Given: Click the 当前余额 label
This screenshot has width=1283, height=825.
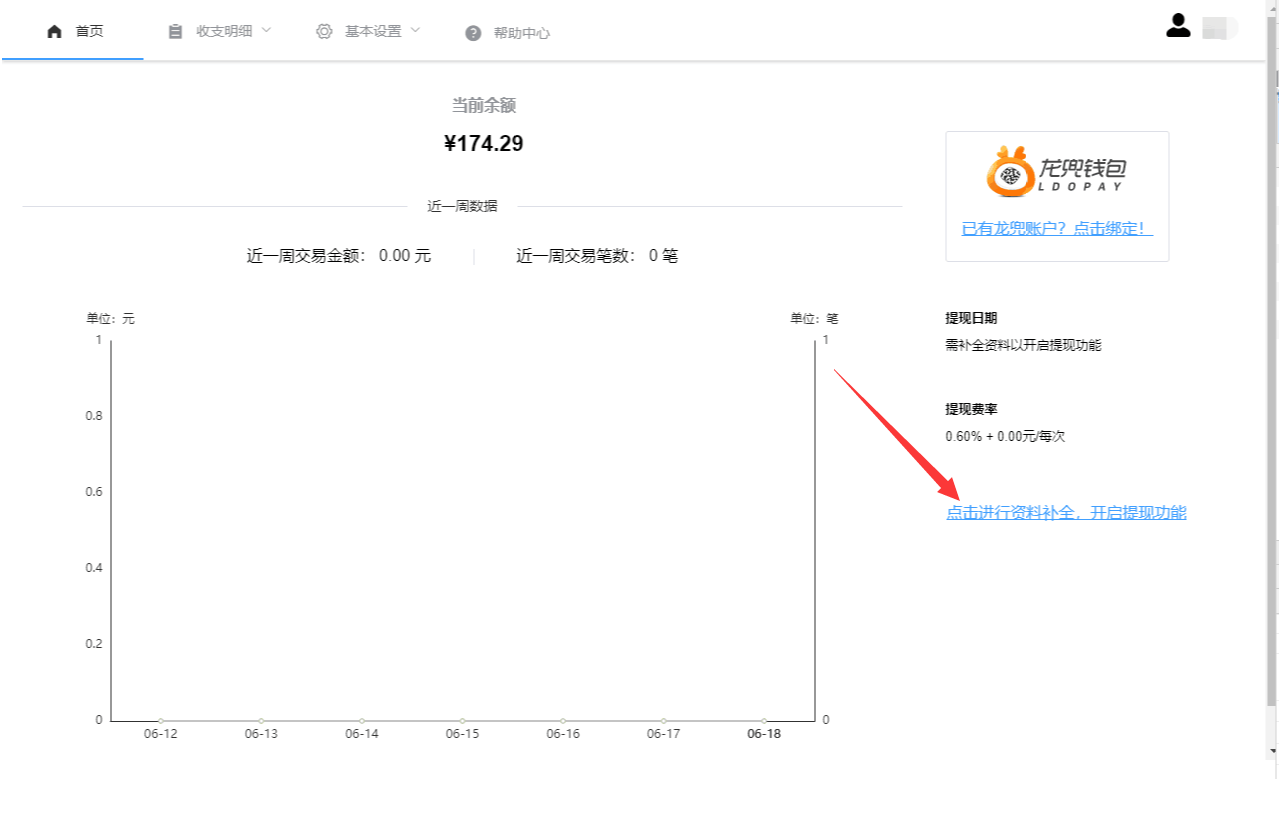Looking at the screenshot, I should (484, 105).
